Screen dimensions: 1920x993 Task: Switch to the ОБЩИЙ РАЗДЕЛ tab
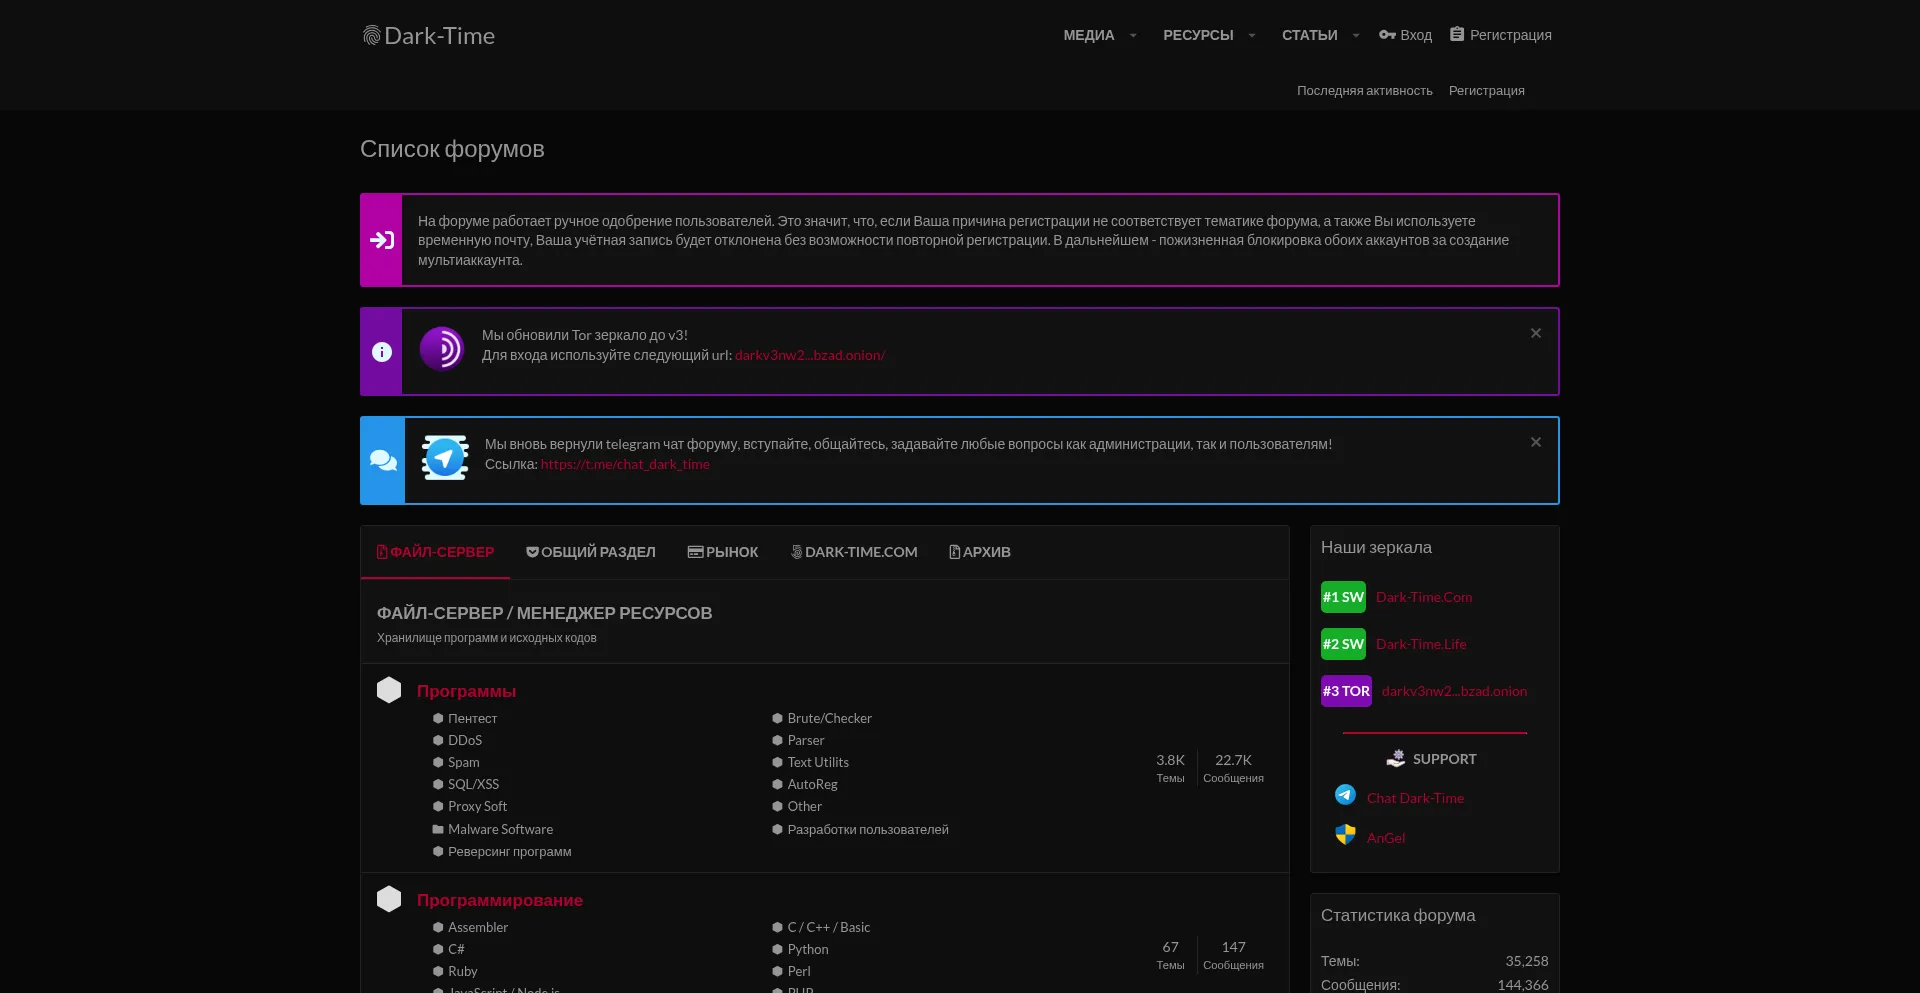click(591, 552)
